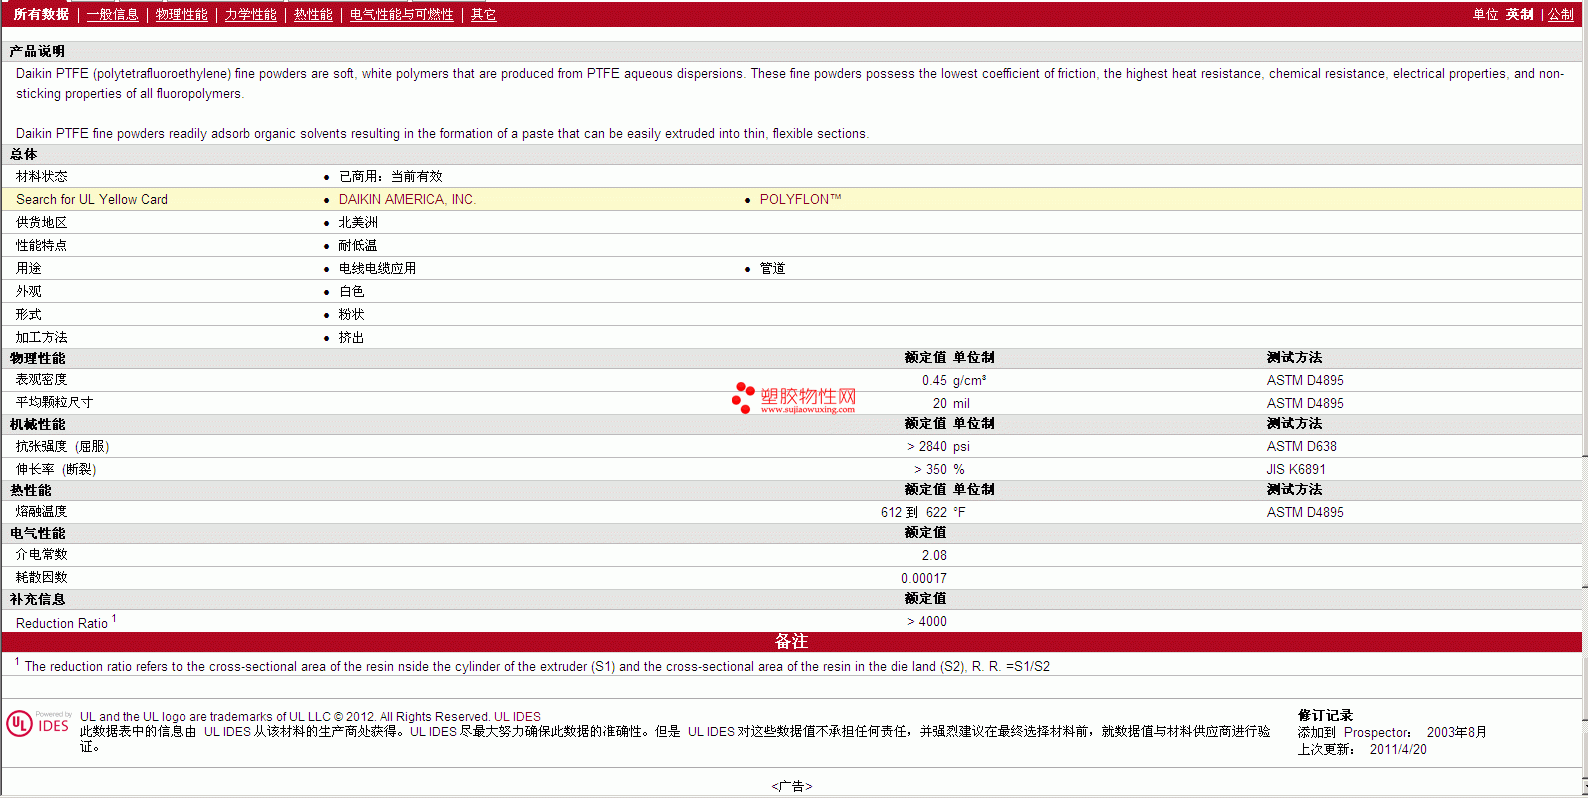Click the 挤出 processing method value
Image resolution: width=1588 pixels, height=798 pixels.
351,337
